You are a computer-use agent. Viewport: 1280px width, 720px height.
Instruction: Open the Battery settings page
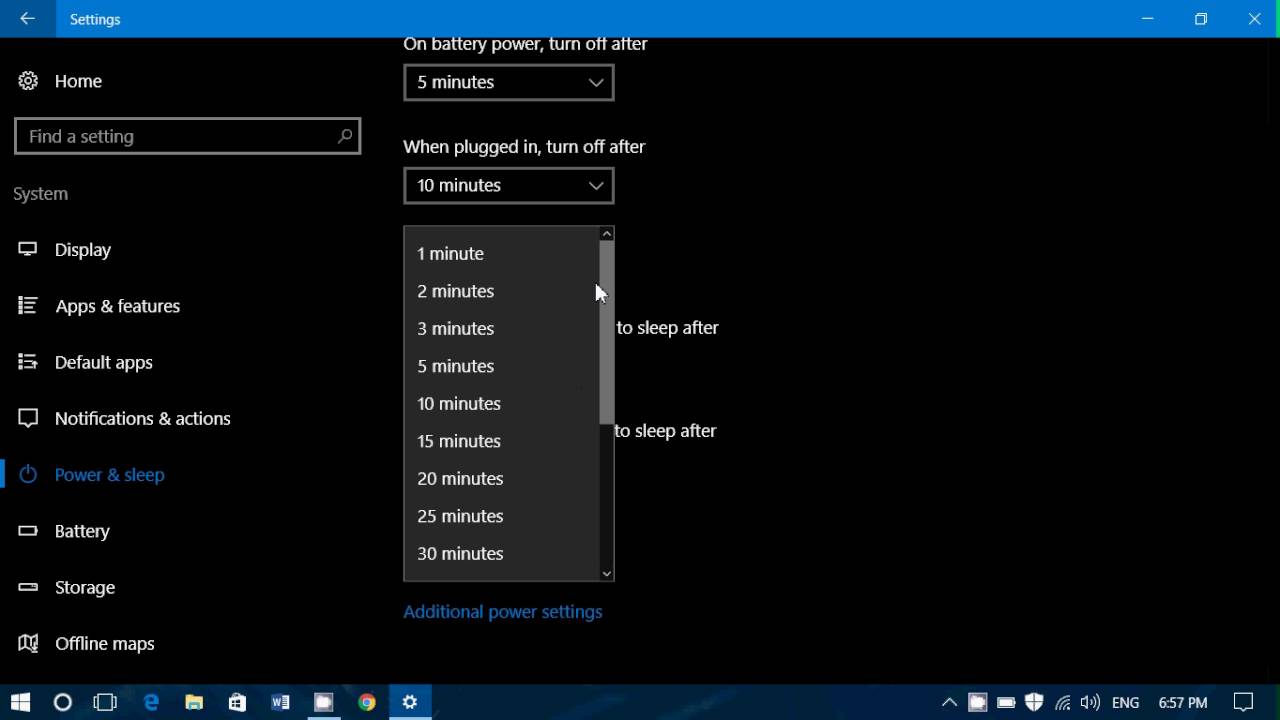pos(82,531)
